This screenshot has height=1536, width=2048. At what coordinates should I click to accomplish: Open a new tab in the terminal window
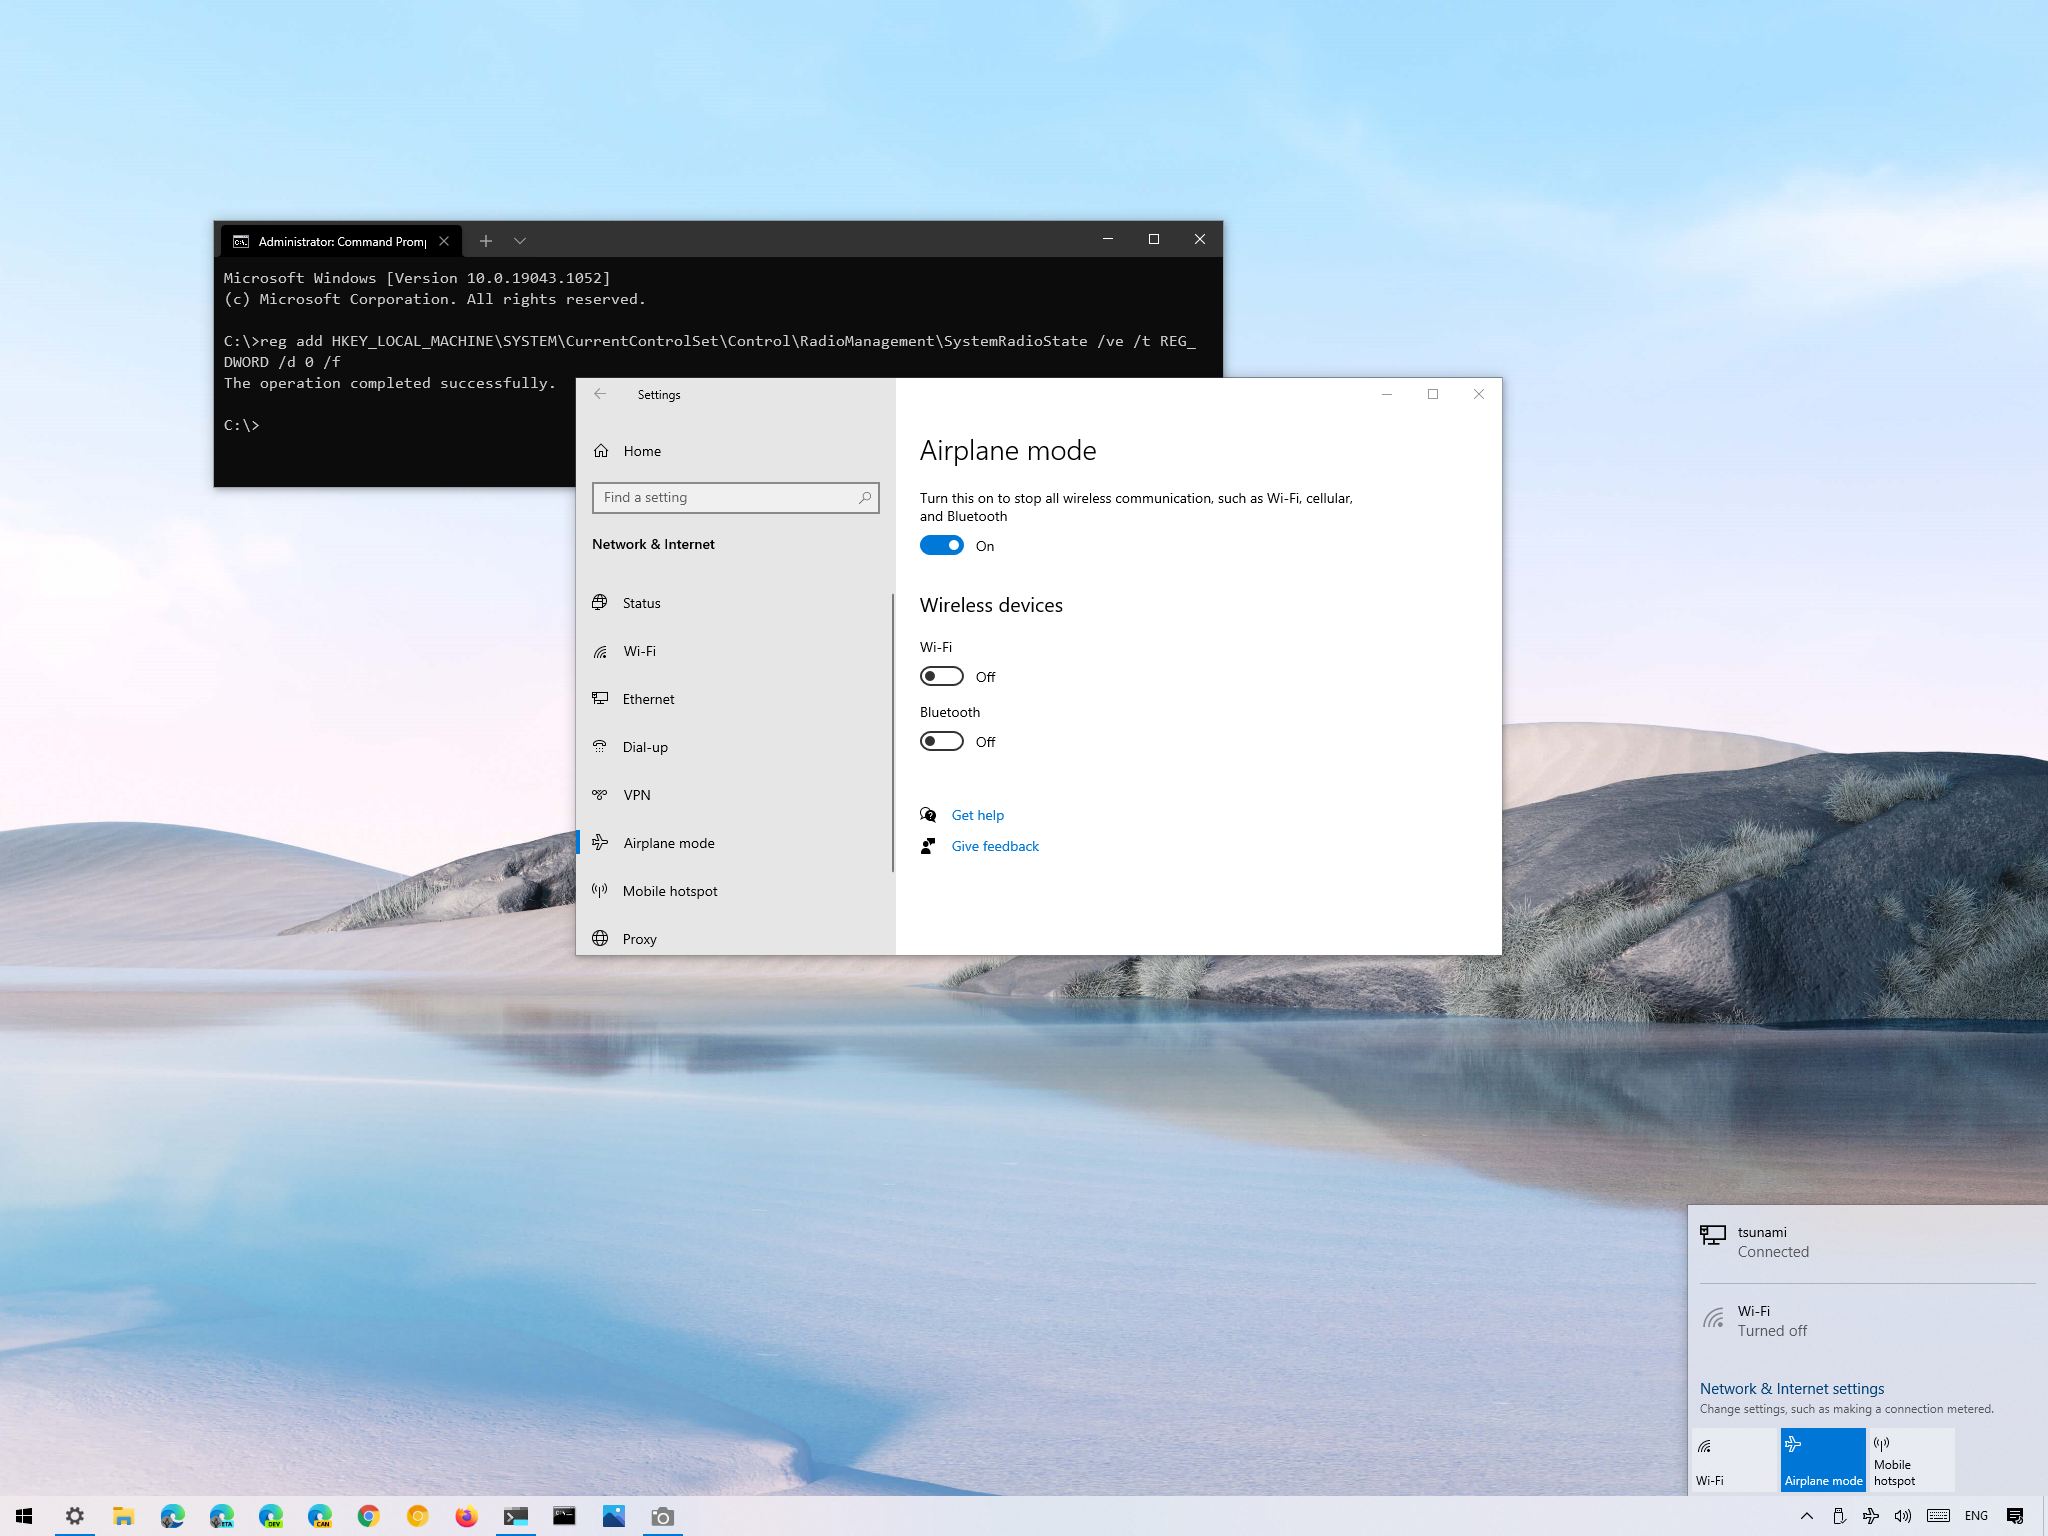485,240
